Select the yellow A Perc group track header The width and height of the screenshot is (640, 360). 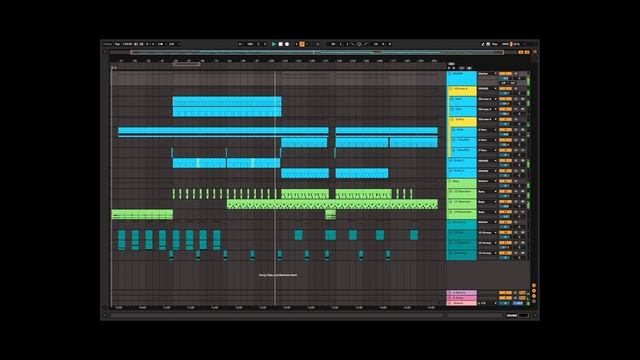464,122
